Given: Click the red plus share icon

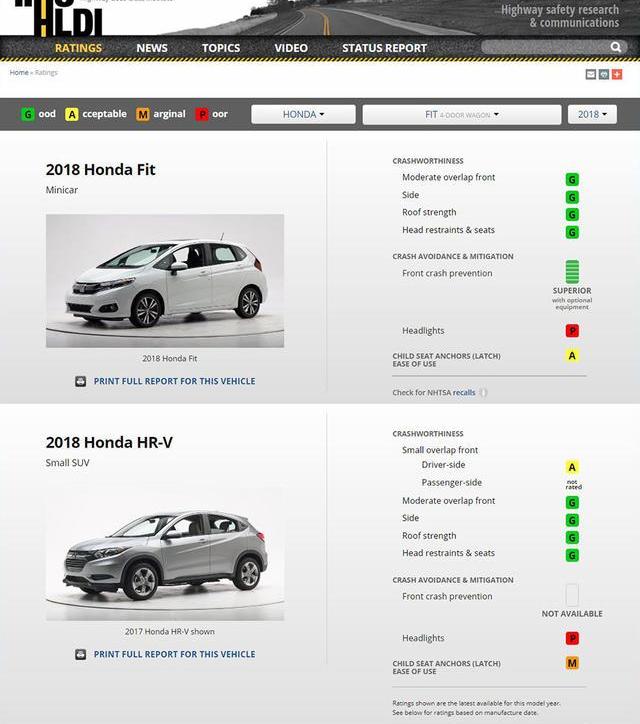Looking at the screenshot, I should coord(617,74).
